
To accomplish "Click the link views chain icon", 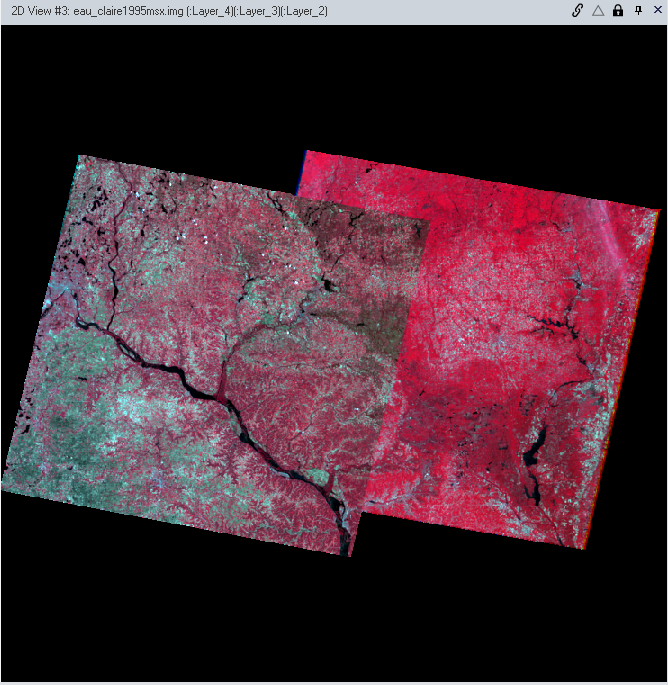I will coord(577,10).
